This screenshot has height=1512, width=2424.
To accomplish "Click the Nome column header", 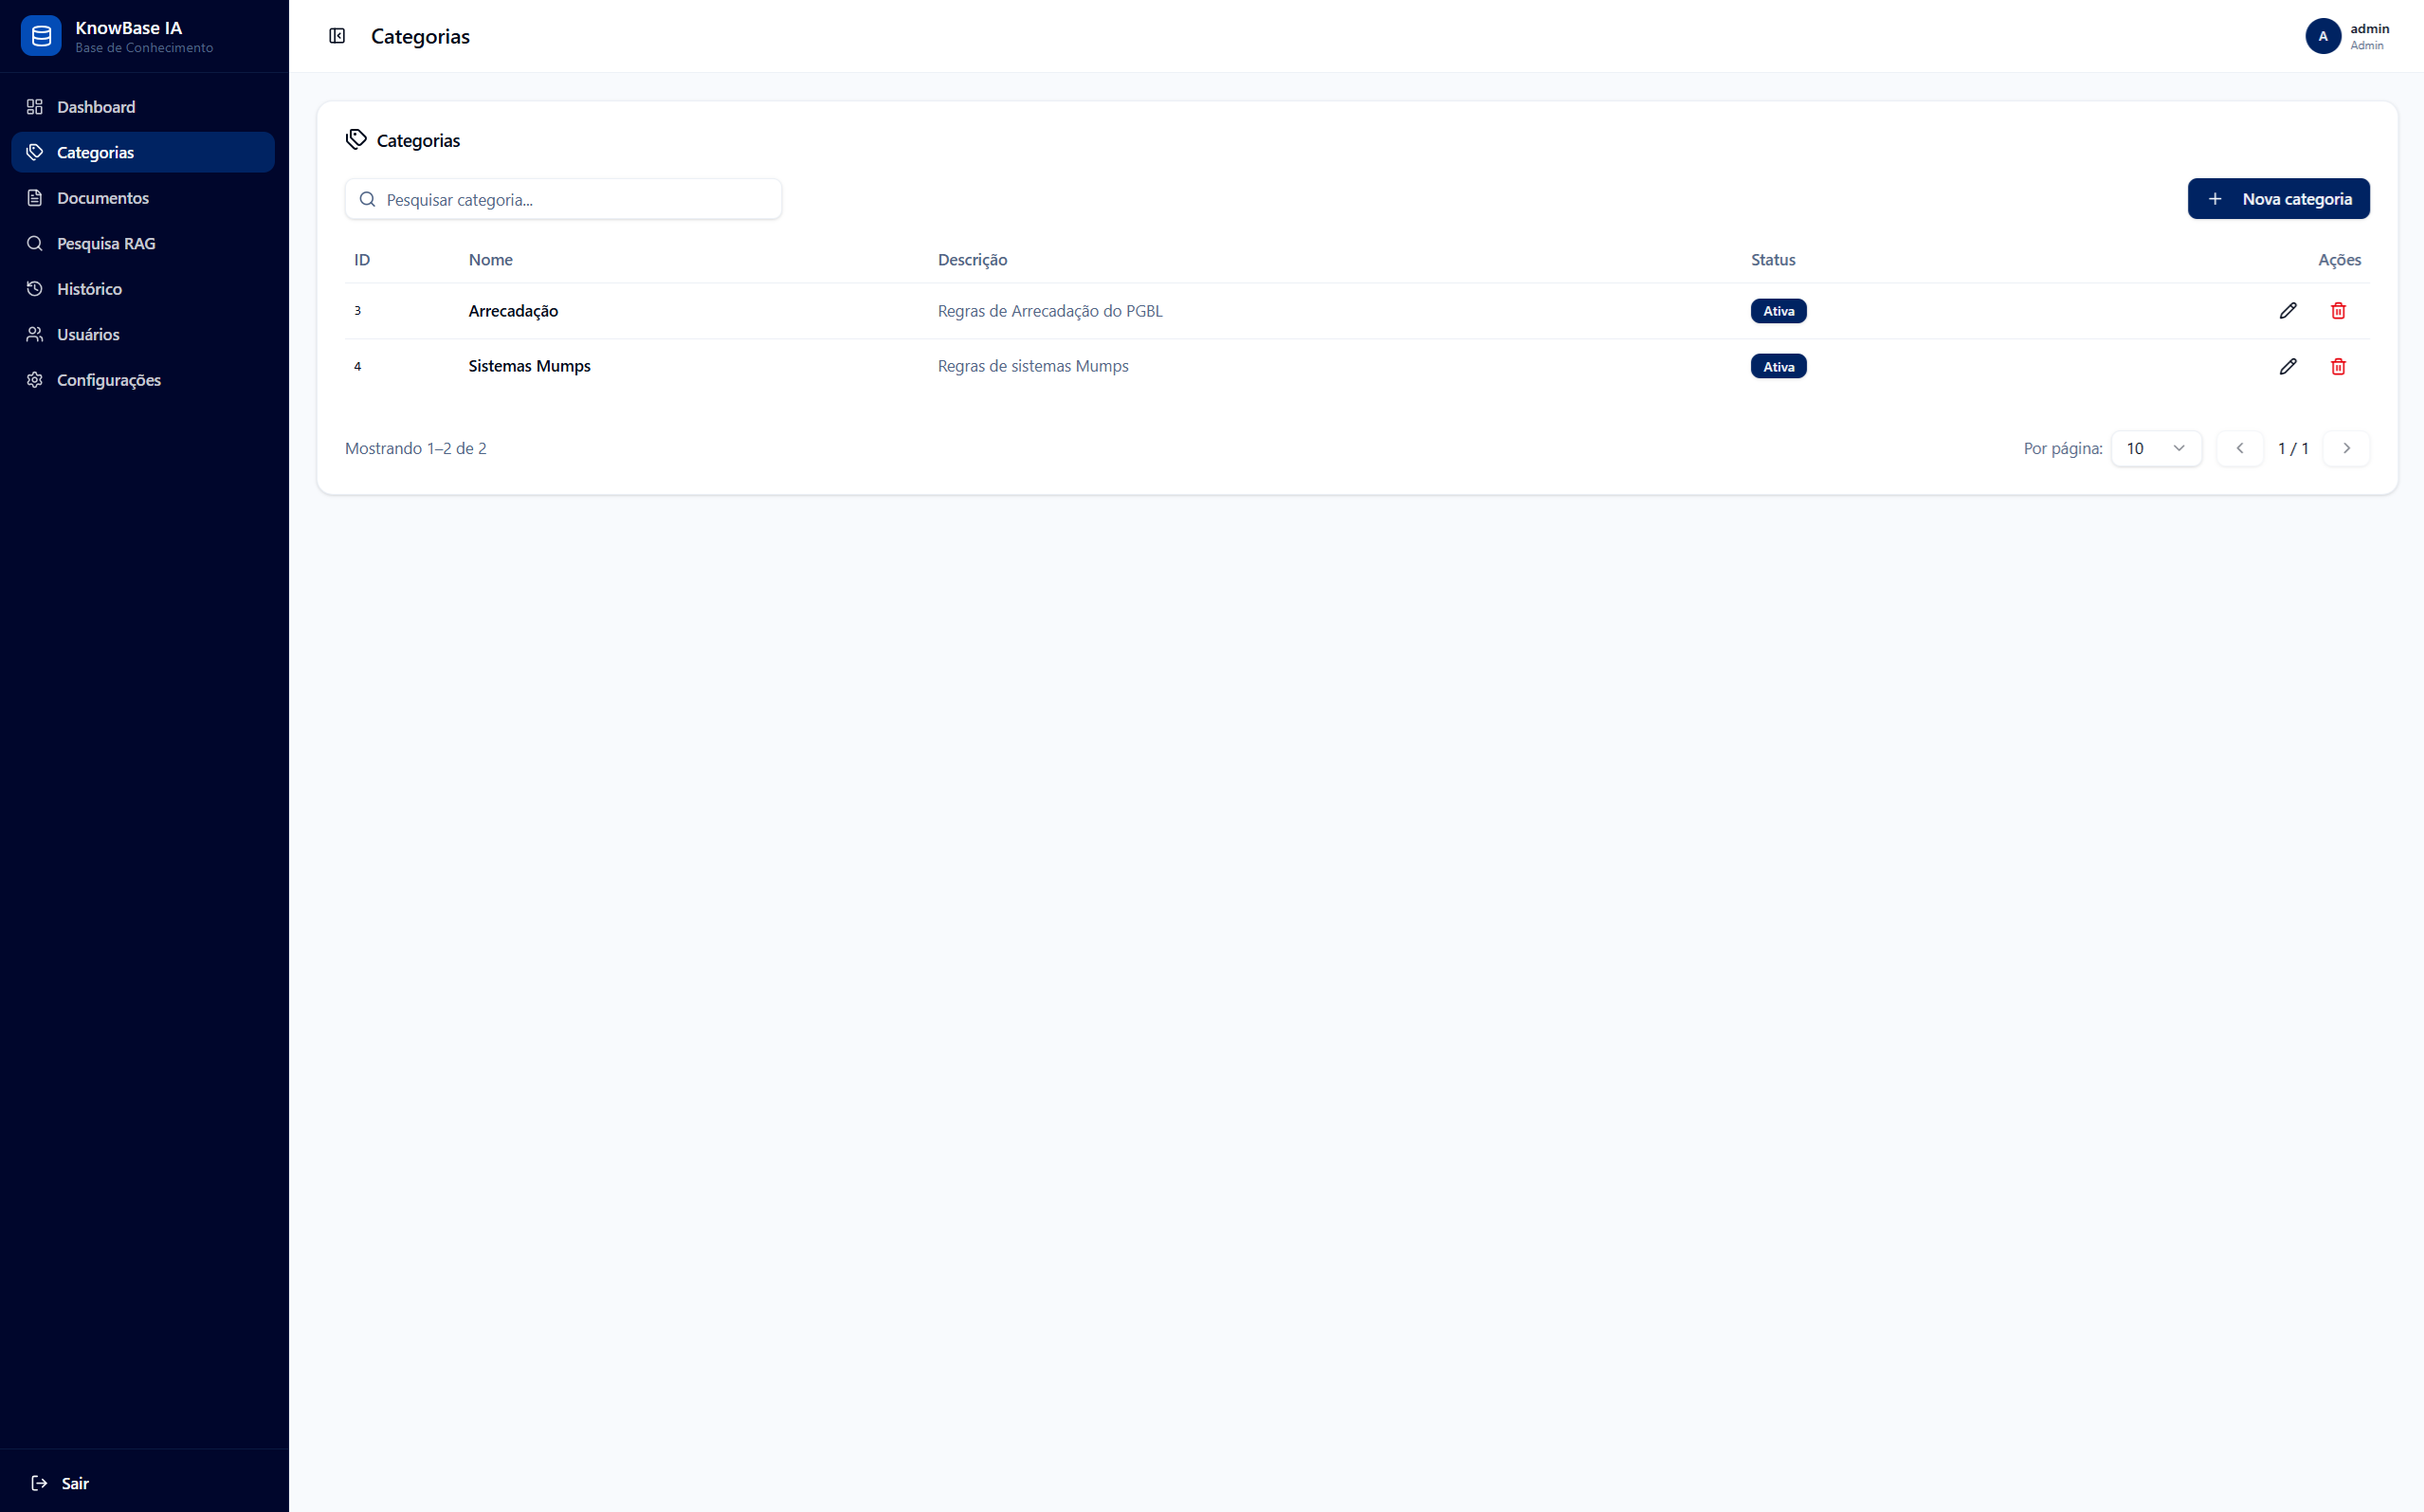I will pos(490,260).
